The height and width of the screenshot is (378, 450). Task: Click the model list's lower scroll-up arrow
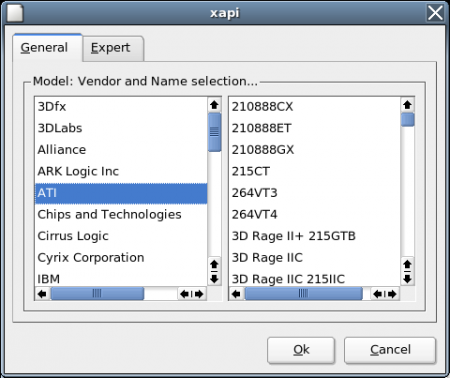click(x=407, y=264)
